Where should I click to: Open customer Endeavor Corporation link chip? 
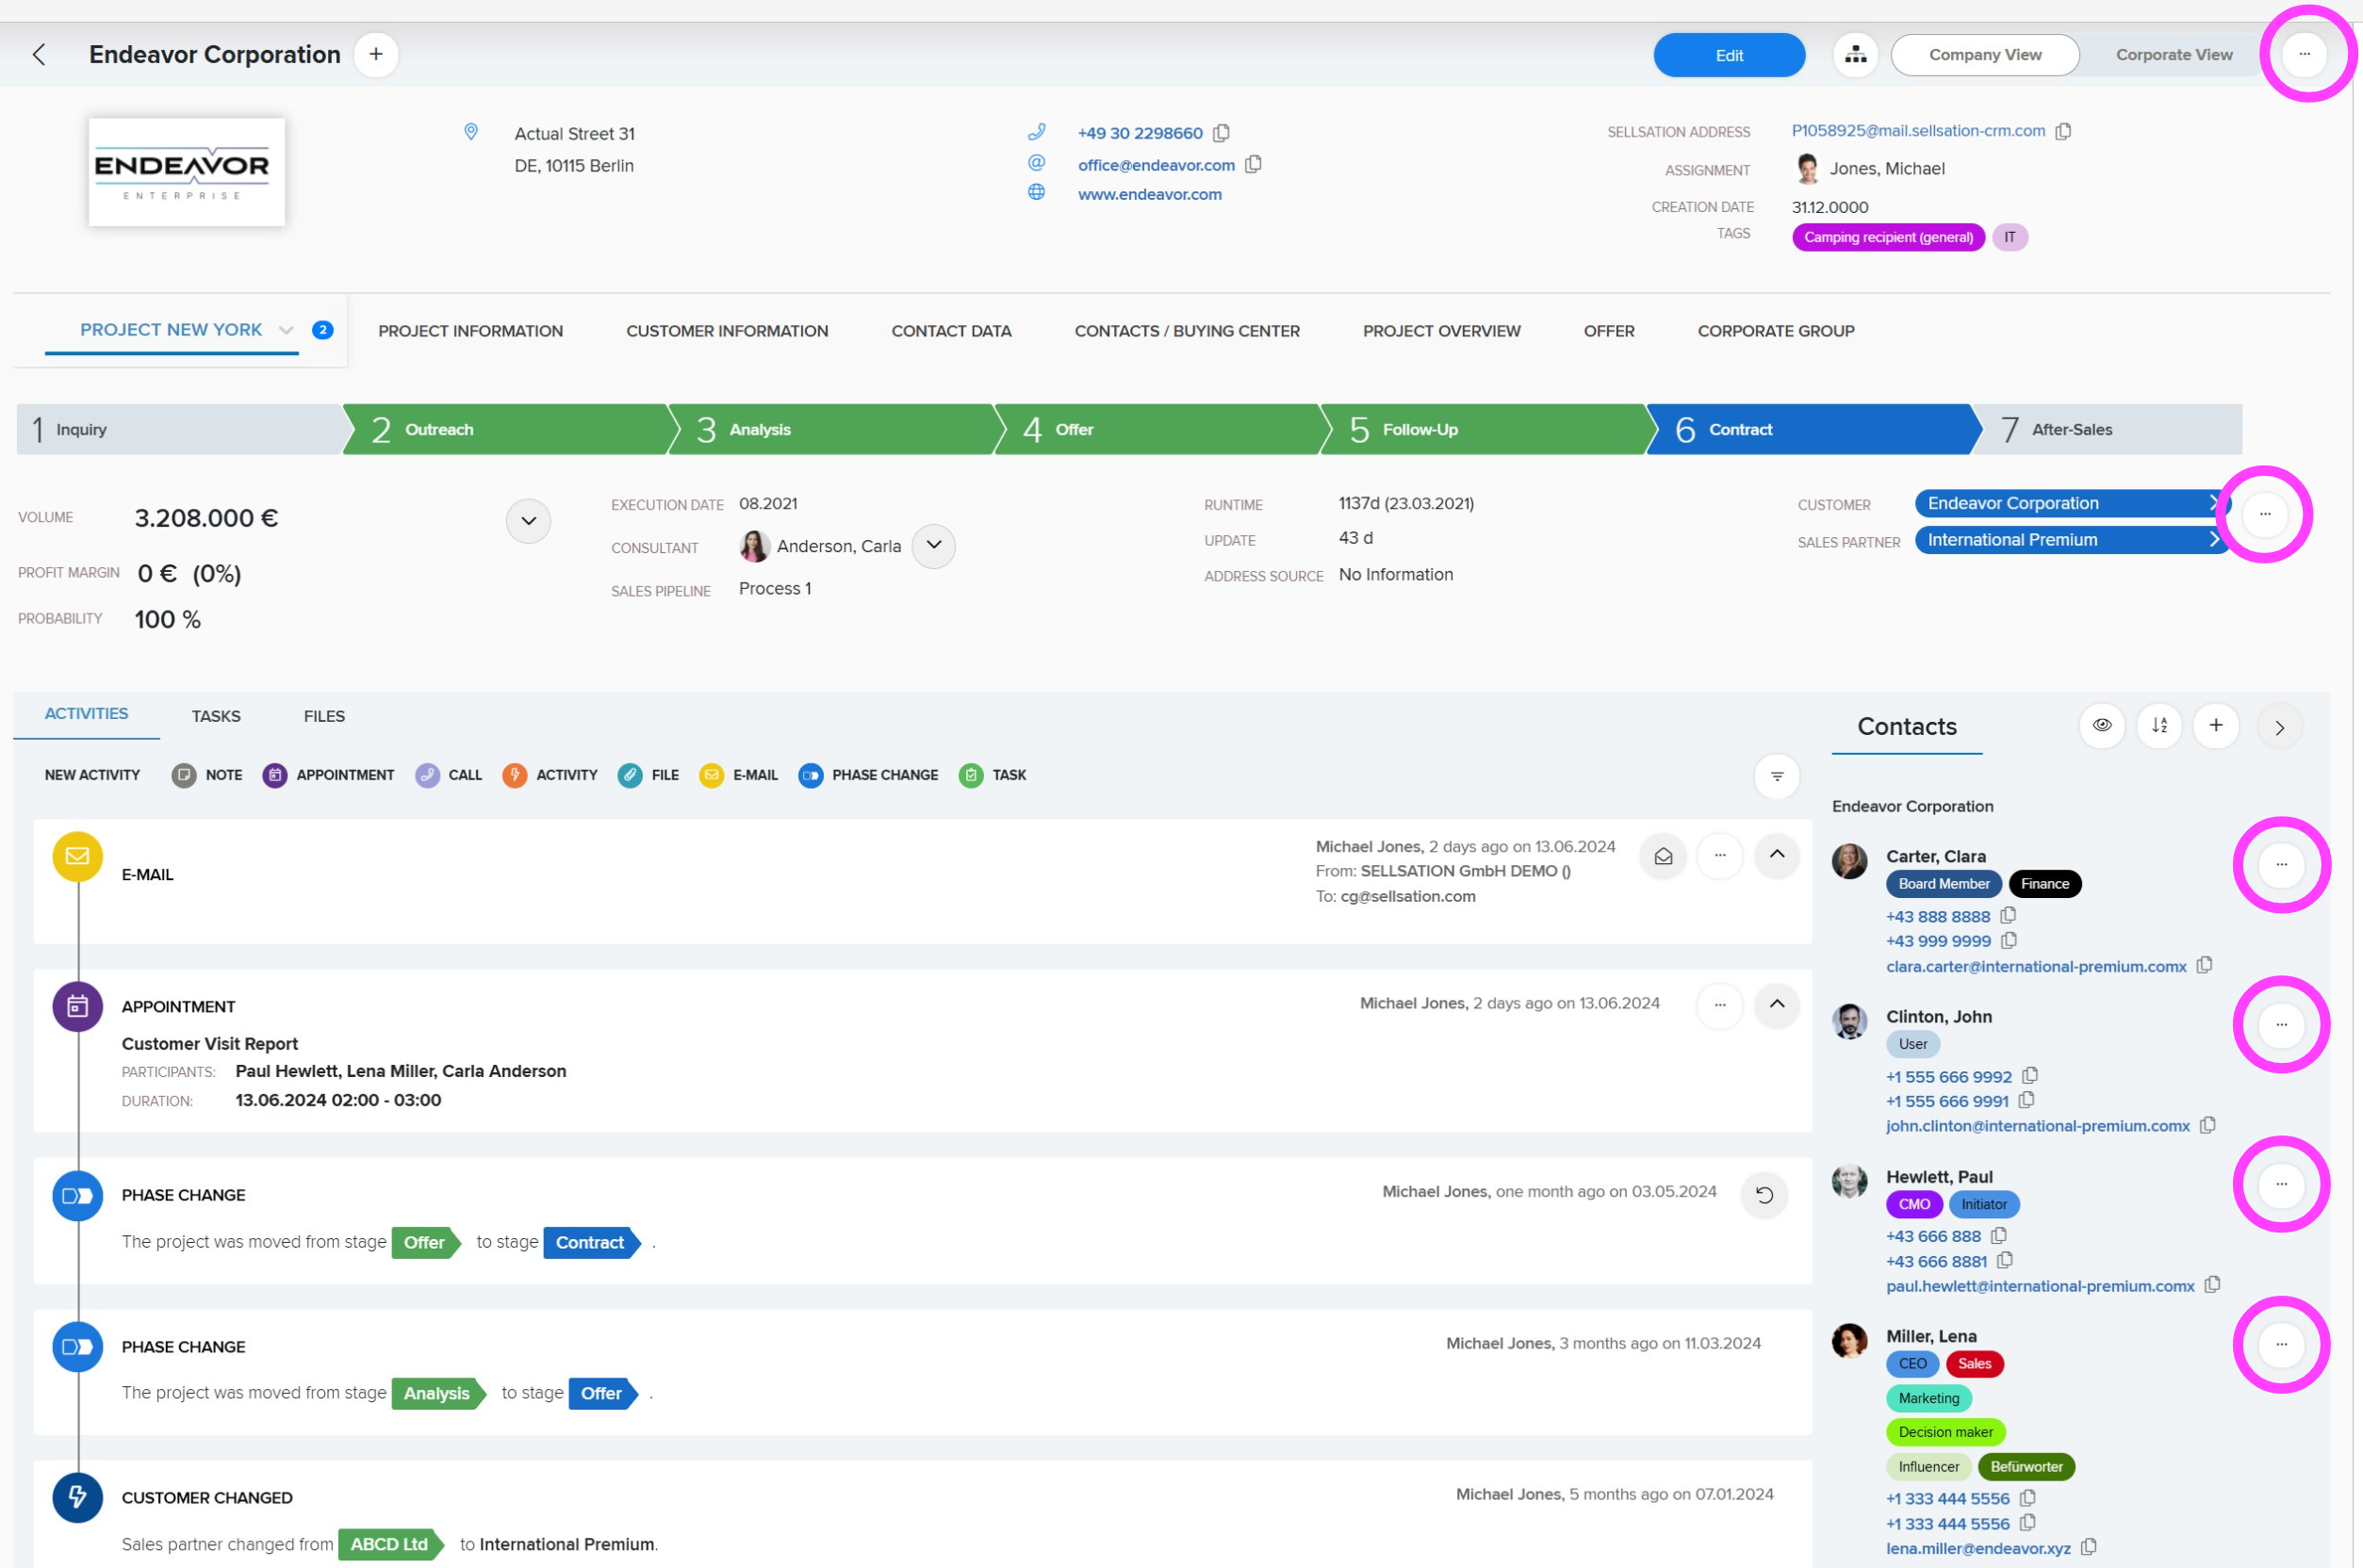(x=2073, y=503)
